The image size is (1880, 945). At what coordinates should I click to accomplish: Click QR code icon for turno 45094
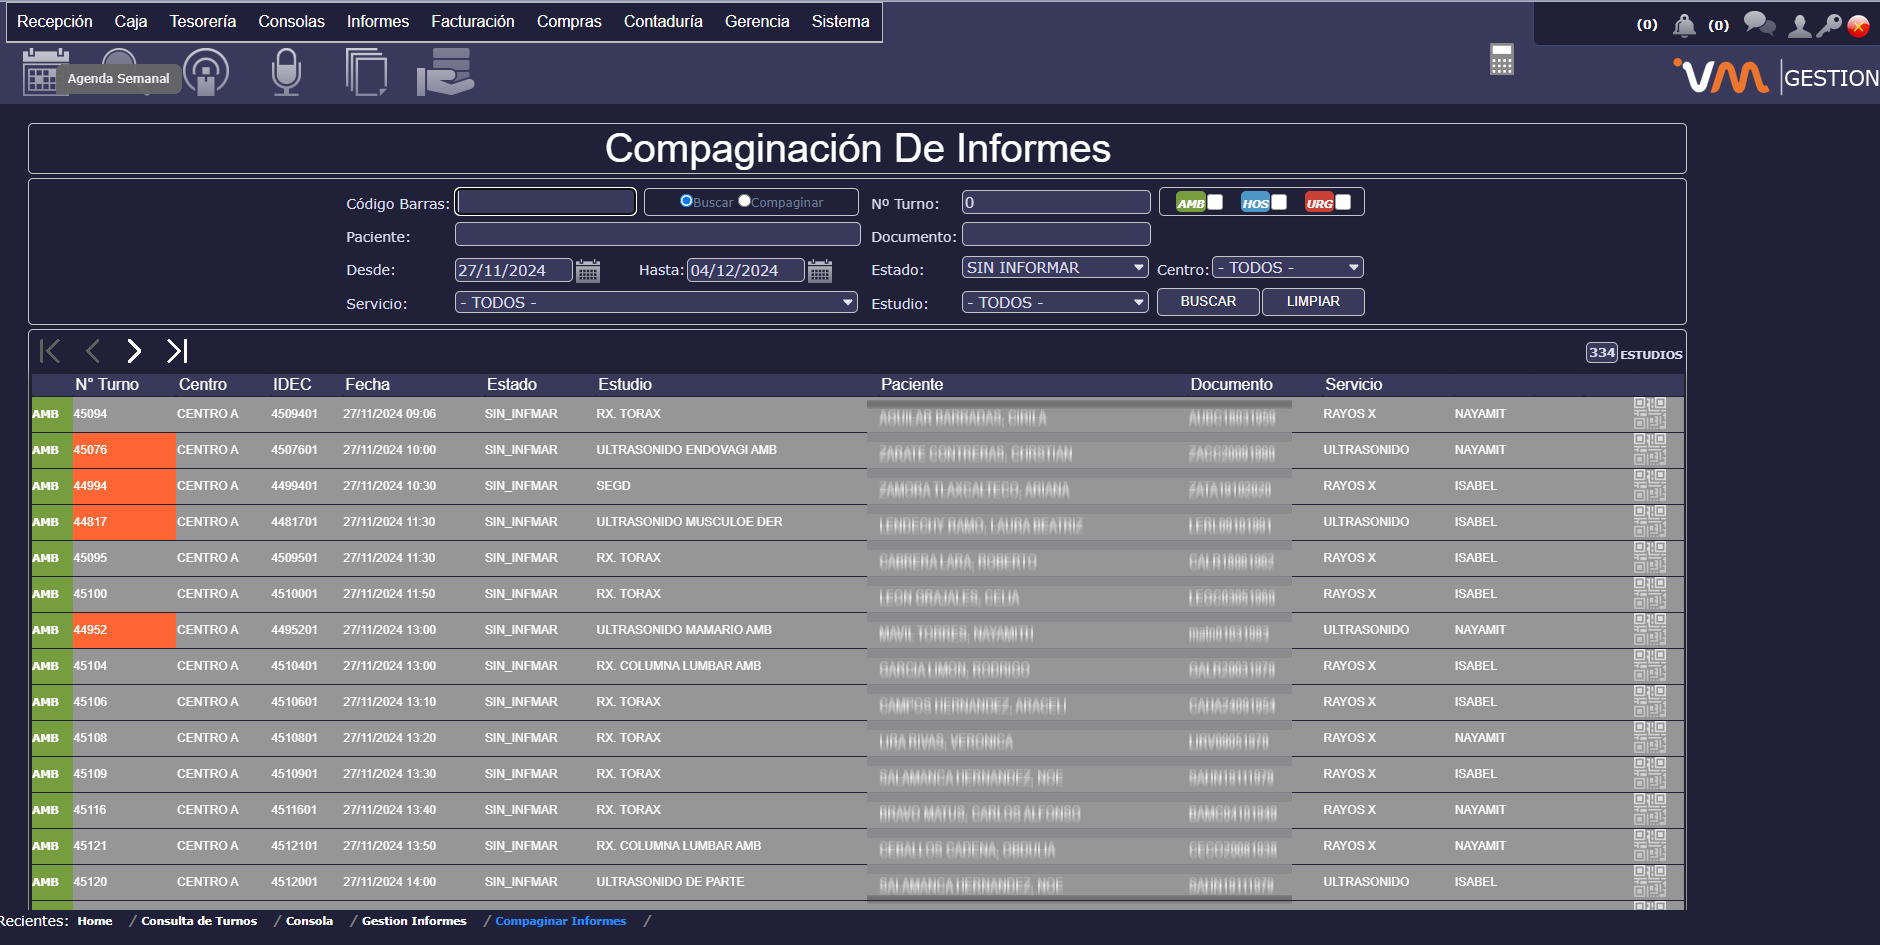click(x=1650, y=413)
